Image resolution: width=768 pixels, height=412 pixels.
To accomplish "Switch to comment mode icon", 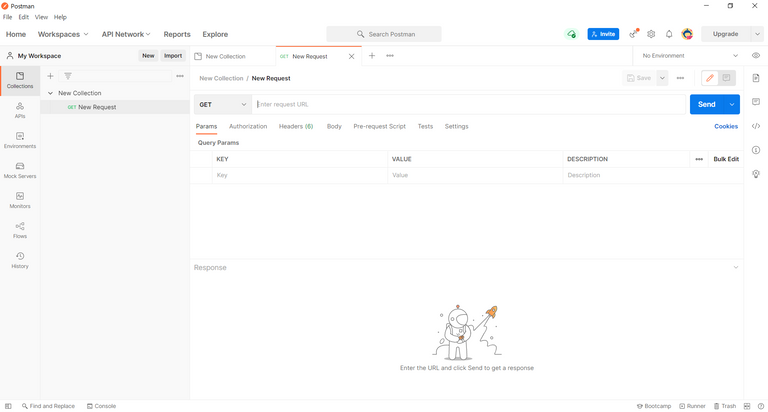I will (x=726, y=78).
